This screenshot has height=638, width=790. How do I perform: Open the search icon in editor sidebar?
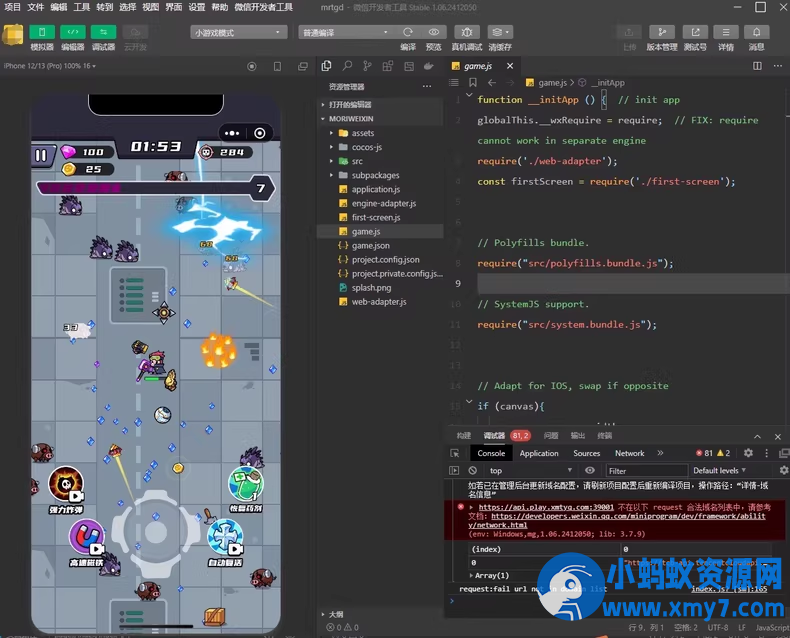345,66
